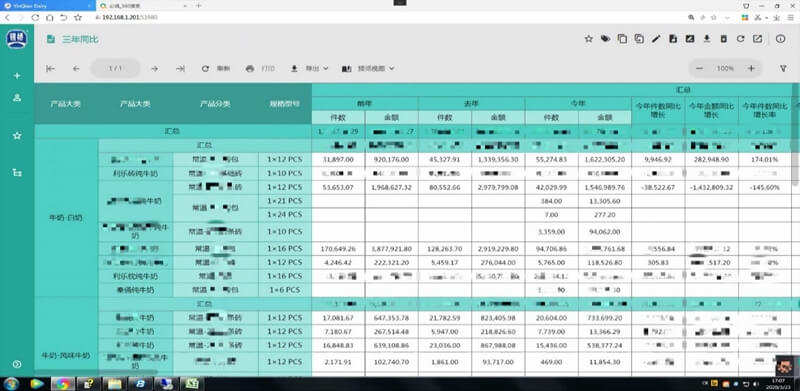This screenshot has height=391, width=800.
Task: Click the horizontal scrollbar below the table
Action: click(96, 374)
